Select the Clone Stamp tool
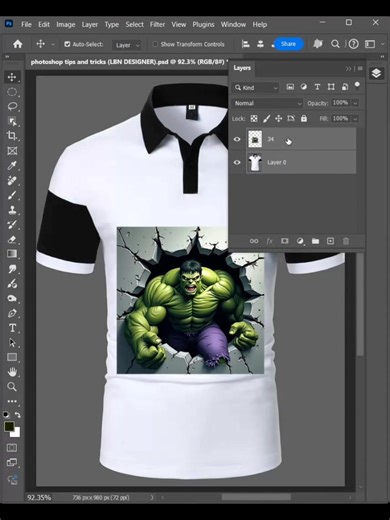The height and width of the screenshot is (520, 390). click(12, 210)
